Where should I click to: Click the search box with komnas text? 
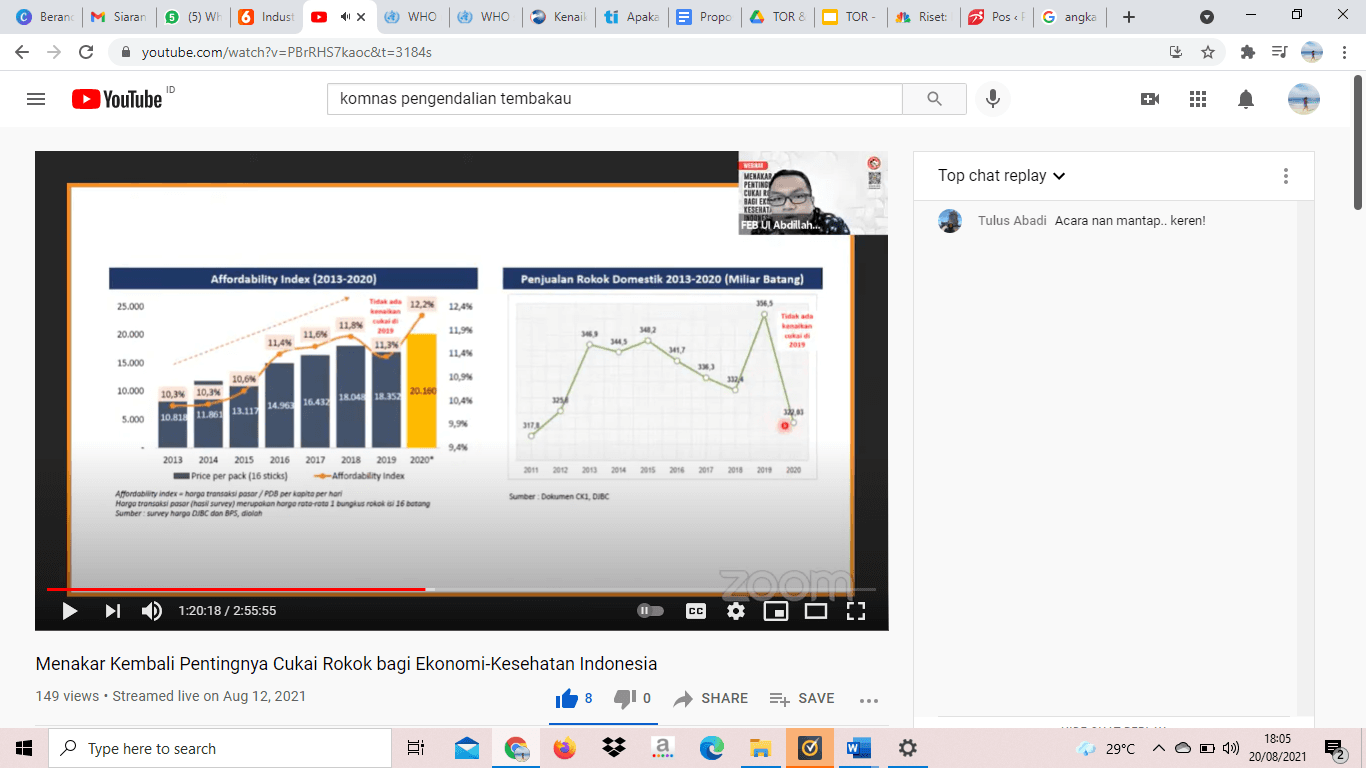coord(615,99)
